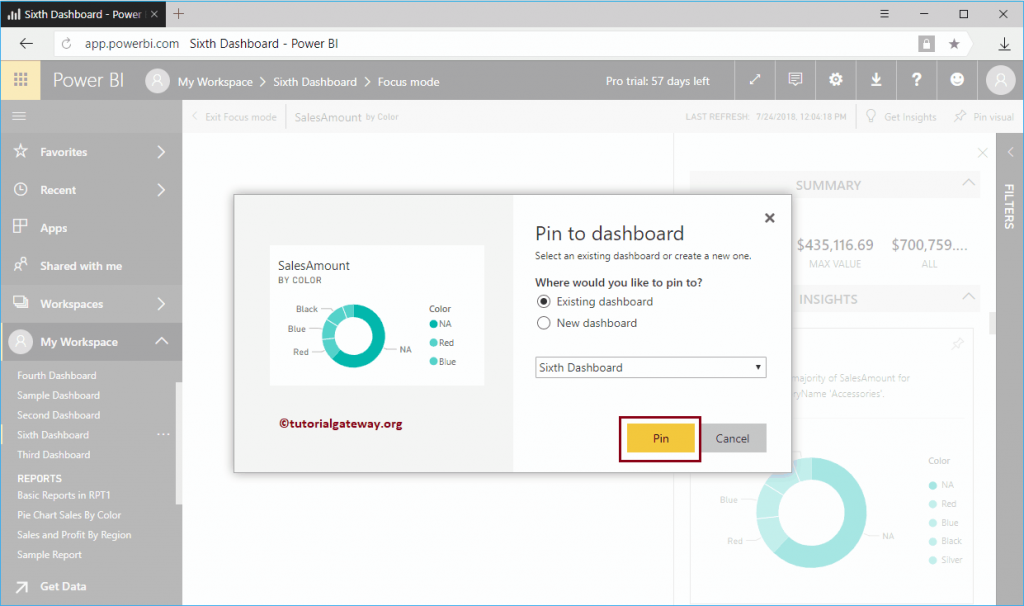This screenshot has height=606, width=1024.
Task: Click Cancel in the dialog
Action: [x=732, y=438]
